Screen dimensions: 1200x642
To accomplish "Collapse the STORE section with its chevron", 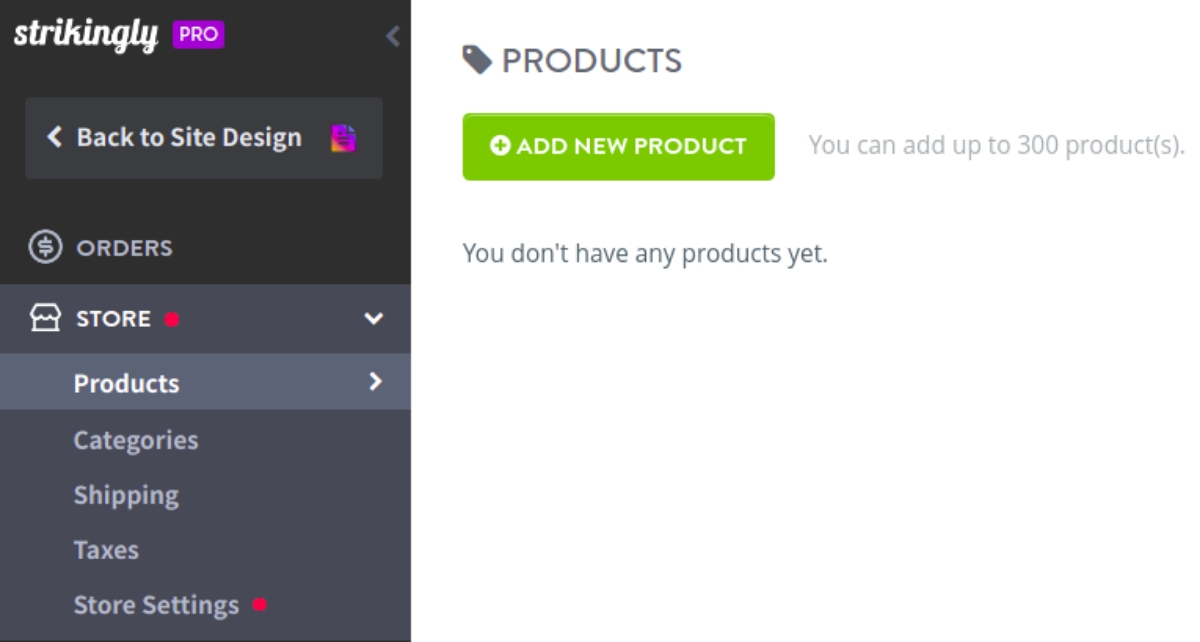I will coord(374,318).
